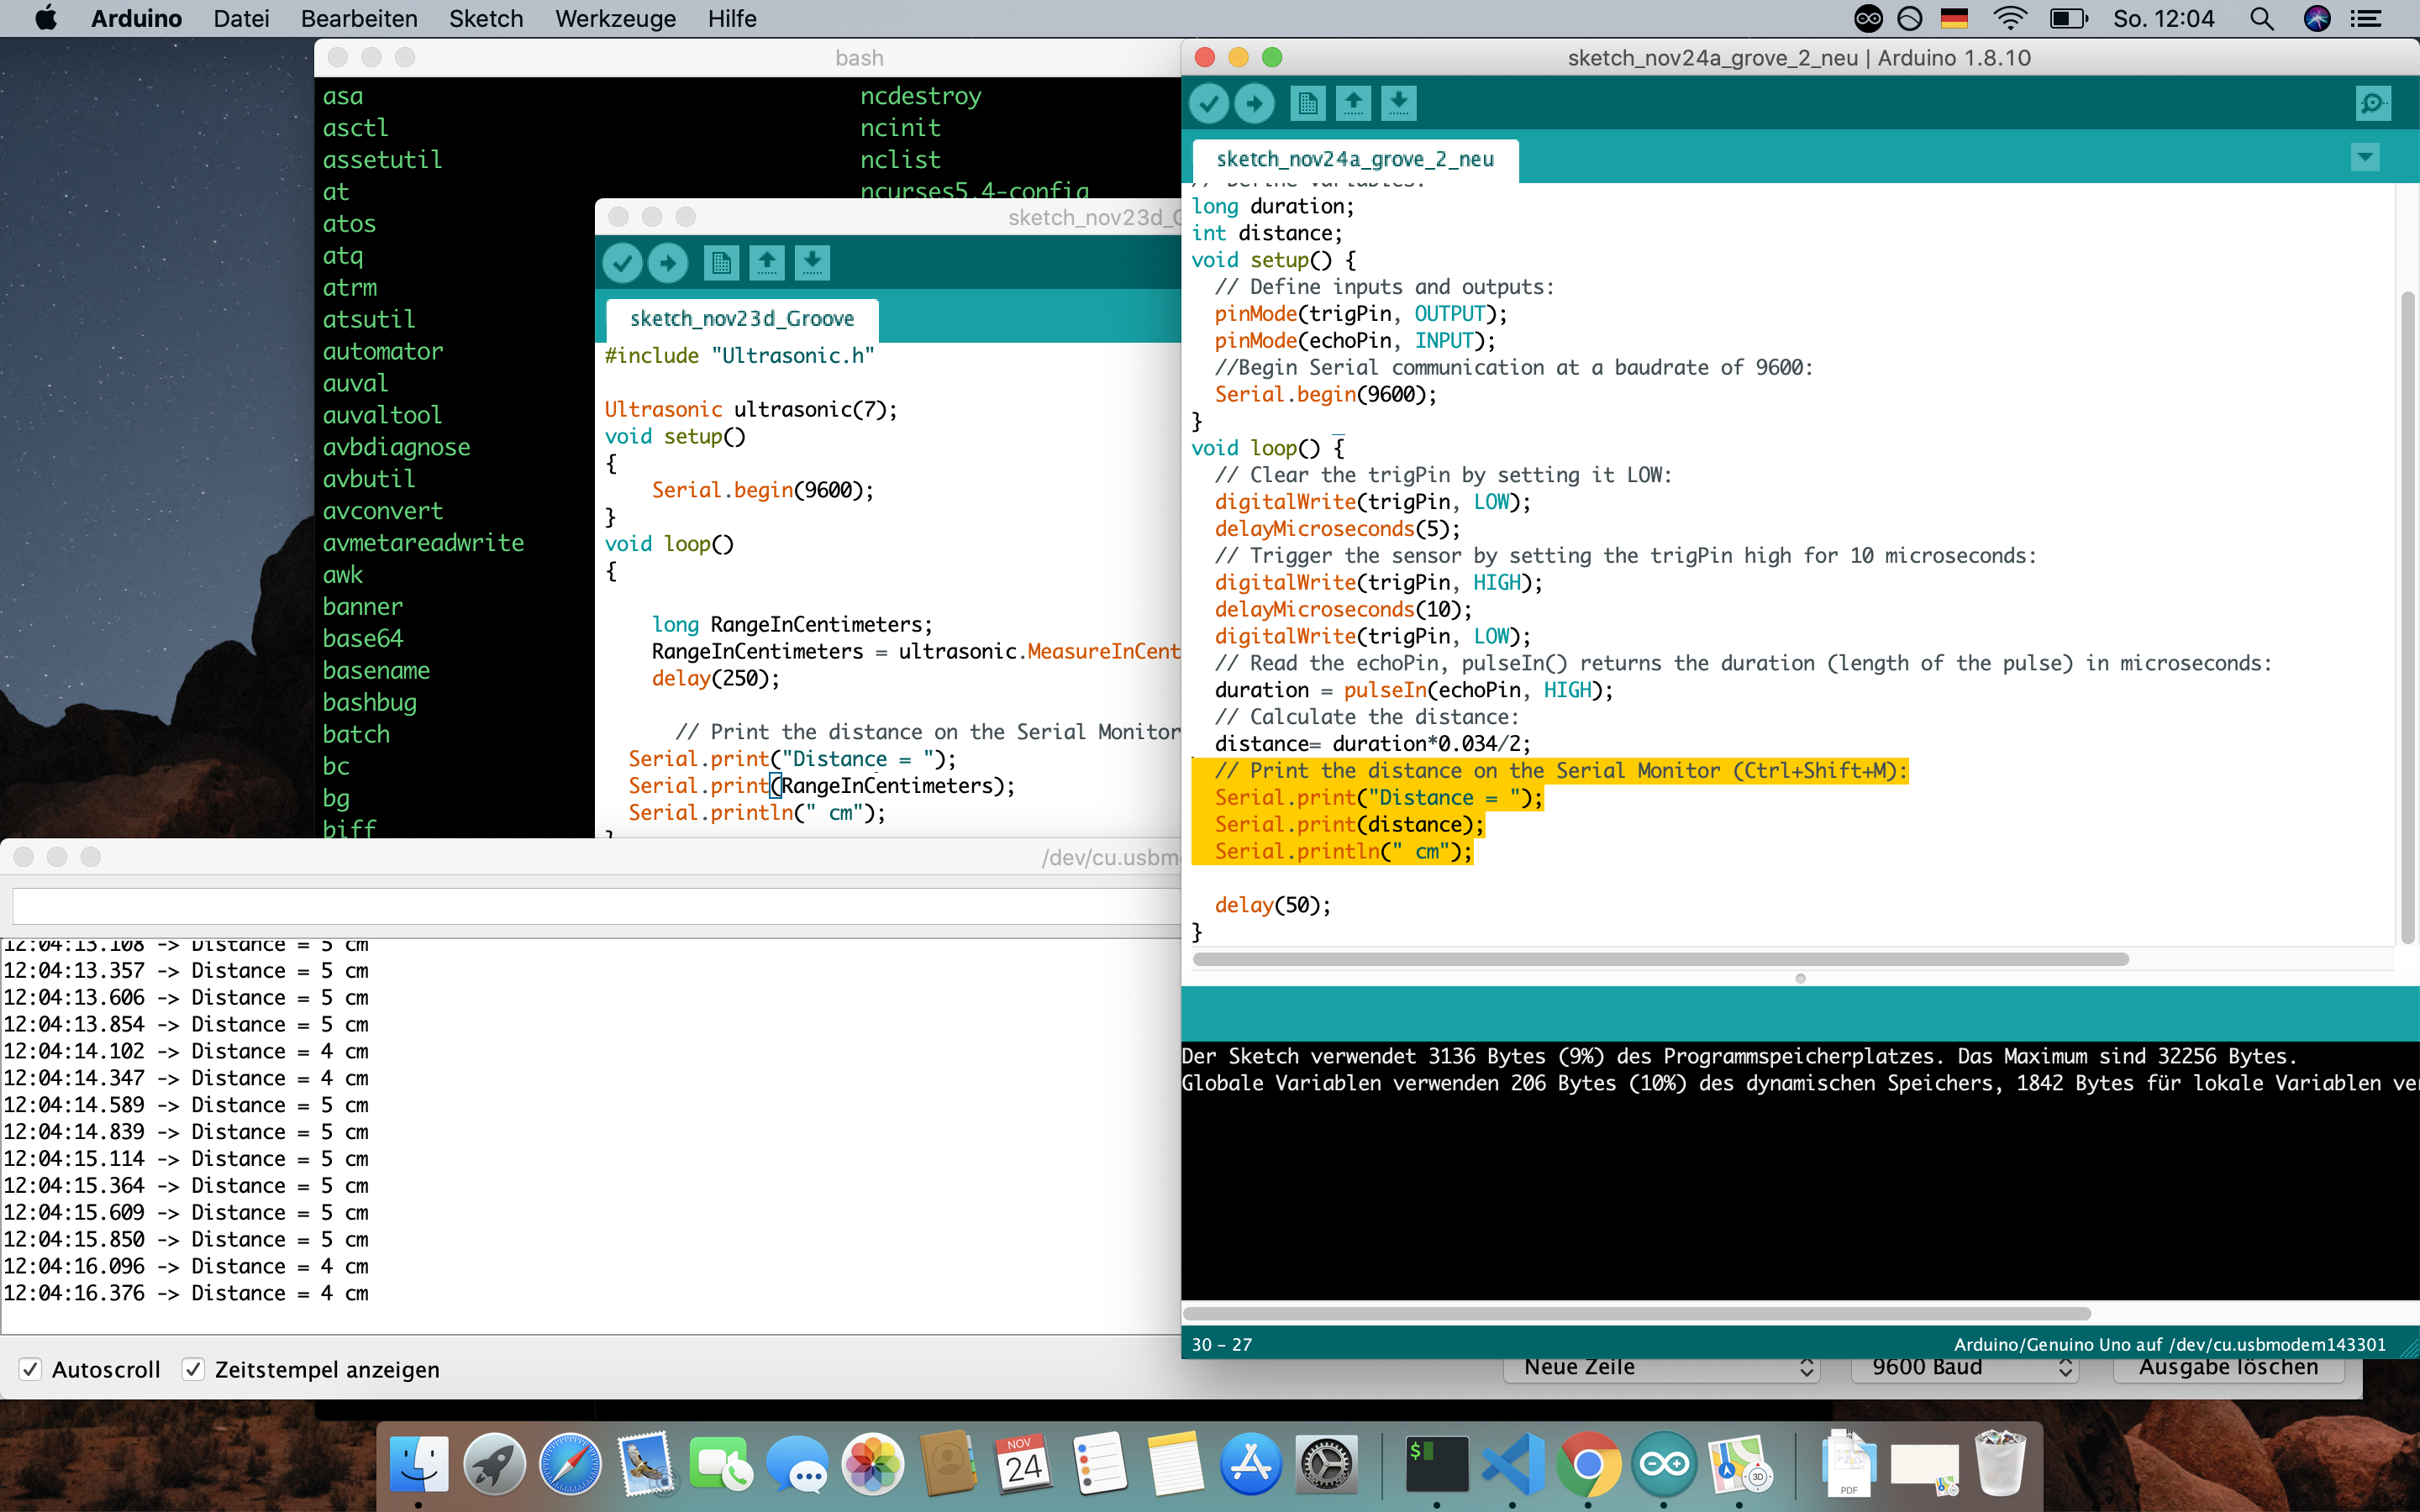The image size is (2420, 1512).
Task: Click New sketch icon in sketch_nov24a window
Action: coord(1307,103)
